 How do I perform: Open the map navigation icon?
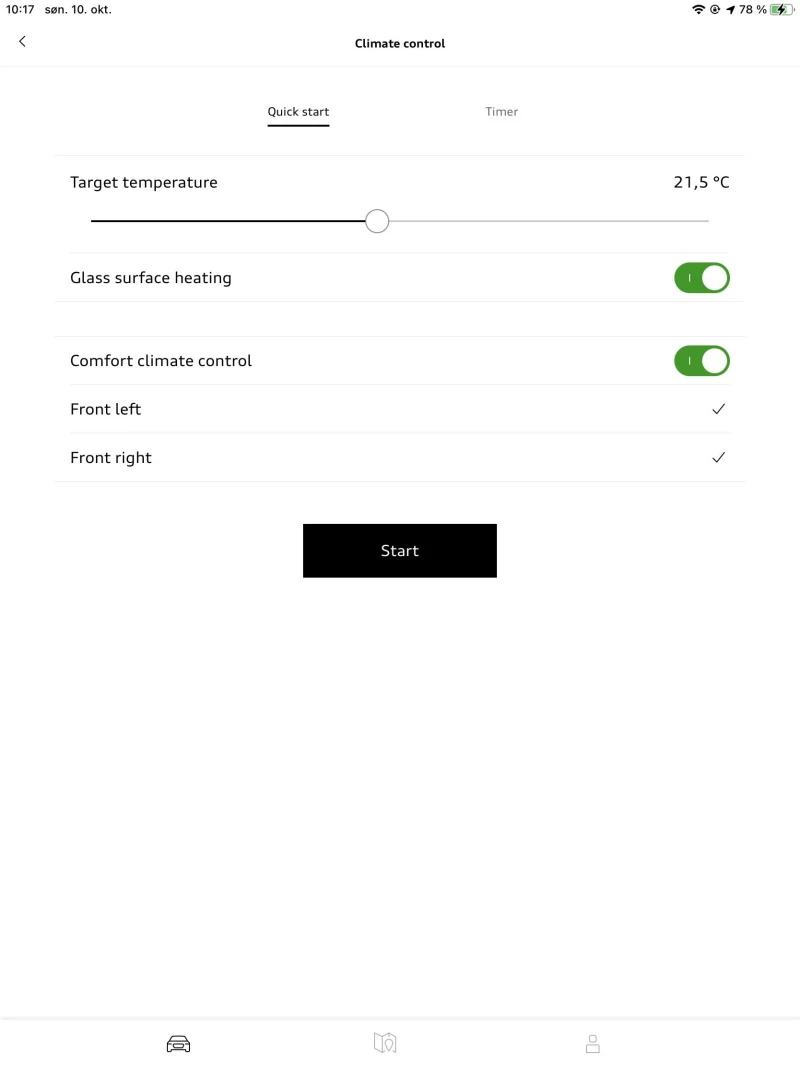coord(385,1043)
